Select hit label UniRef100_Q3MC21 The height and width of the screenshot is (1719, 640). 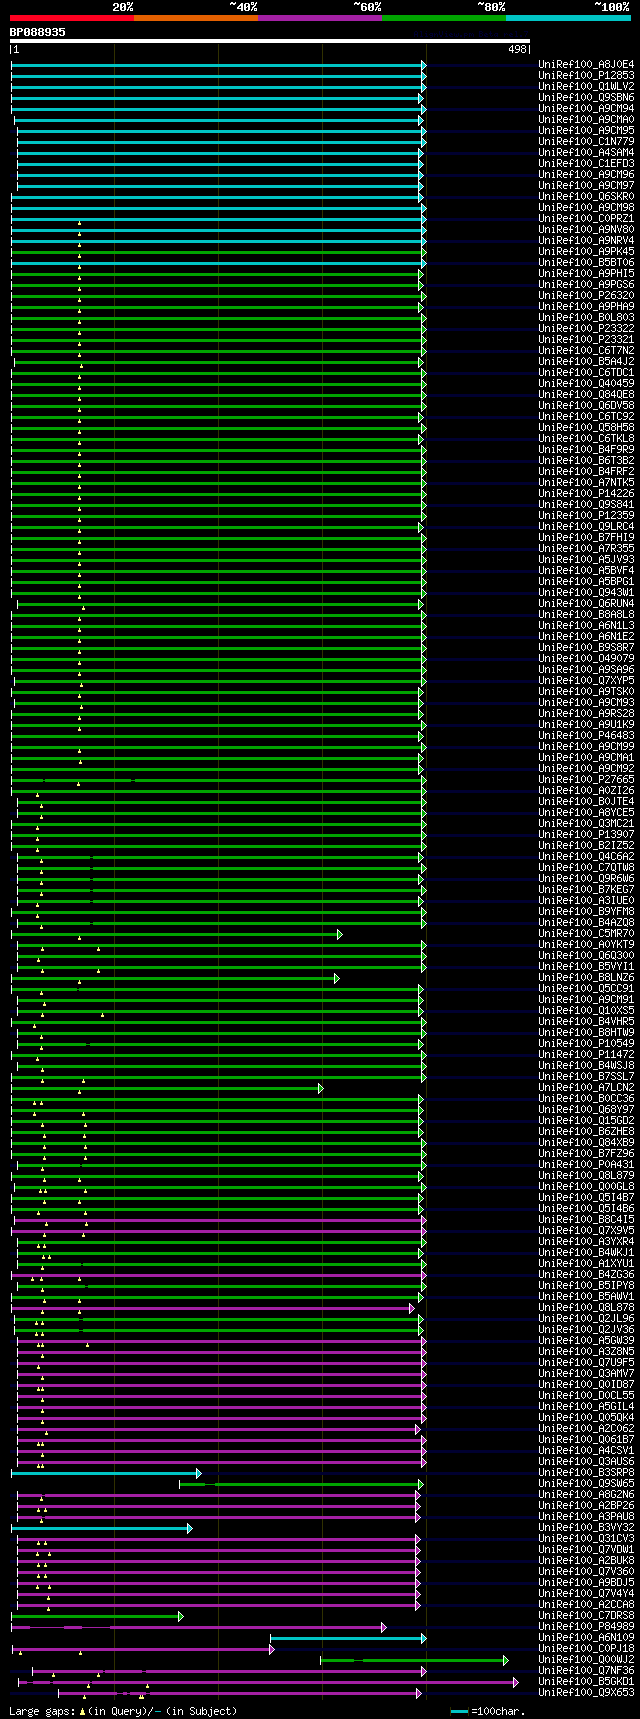click(586, 823)
